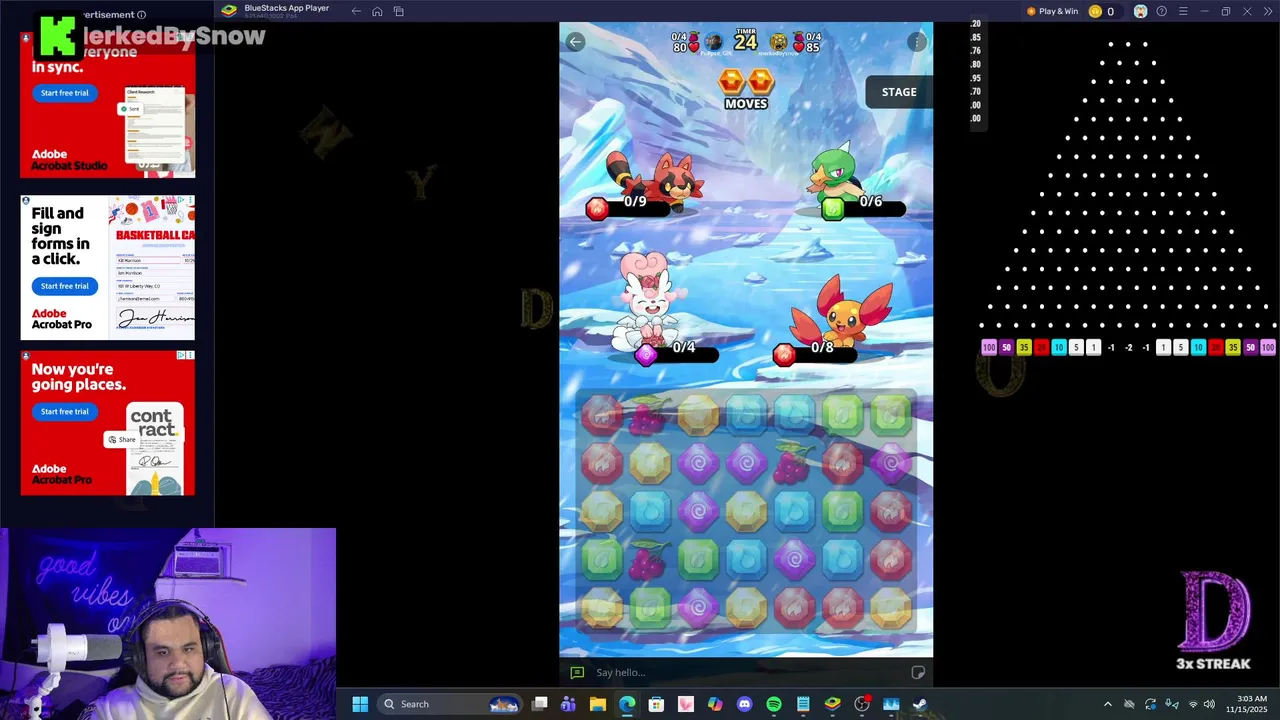Tap the cherry tile in the board's top row
1280x720 pixels.
click(x=649, y=415)
